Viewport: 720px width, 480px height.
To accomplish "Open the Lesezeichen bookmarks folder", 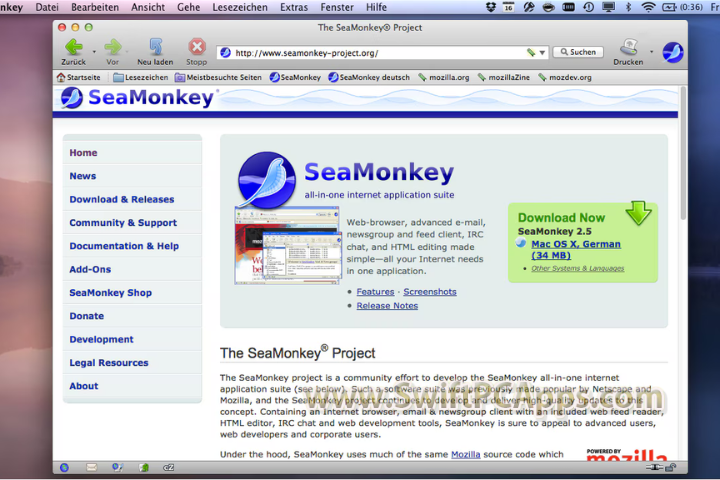I will tap(141, 77).
